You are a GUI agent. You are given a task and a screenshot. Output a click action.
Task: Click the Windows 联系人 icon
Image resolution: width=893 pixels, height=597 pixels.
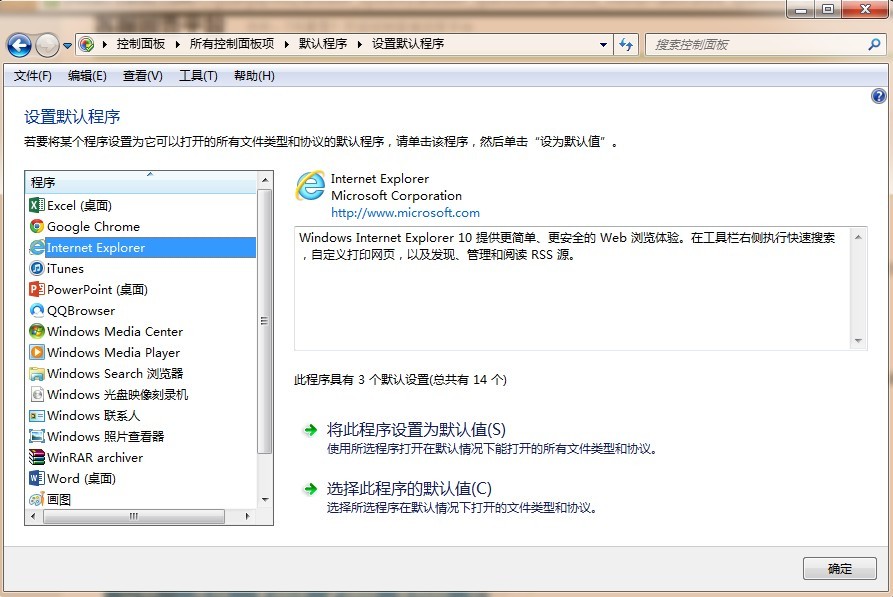(x=36, y=415)
